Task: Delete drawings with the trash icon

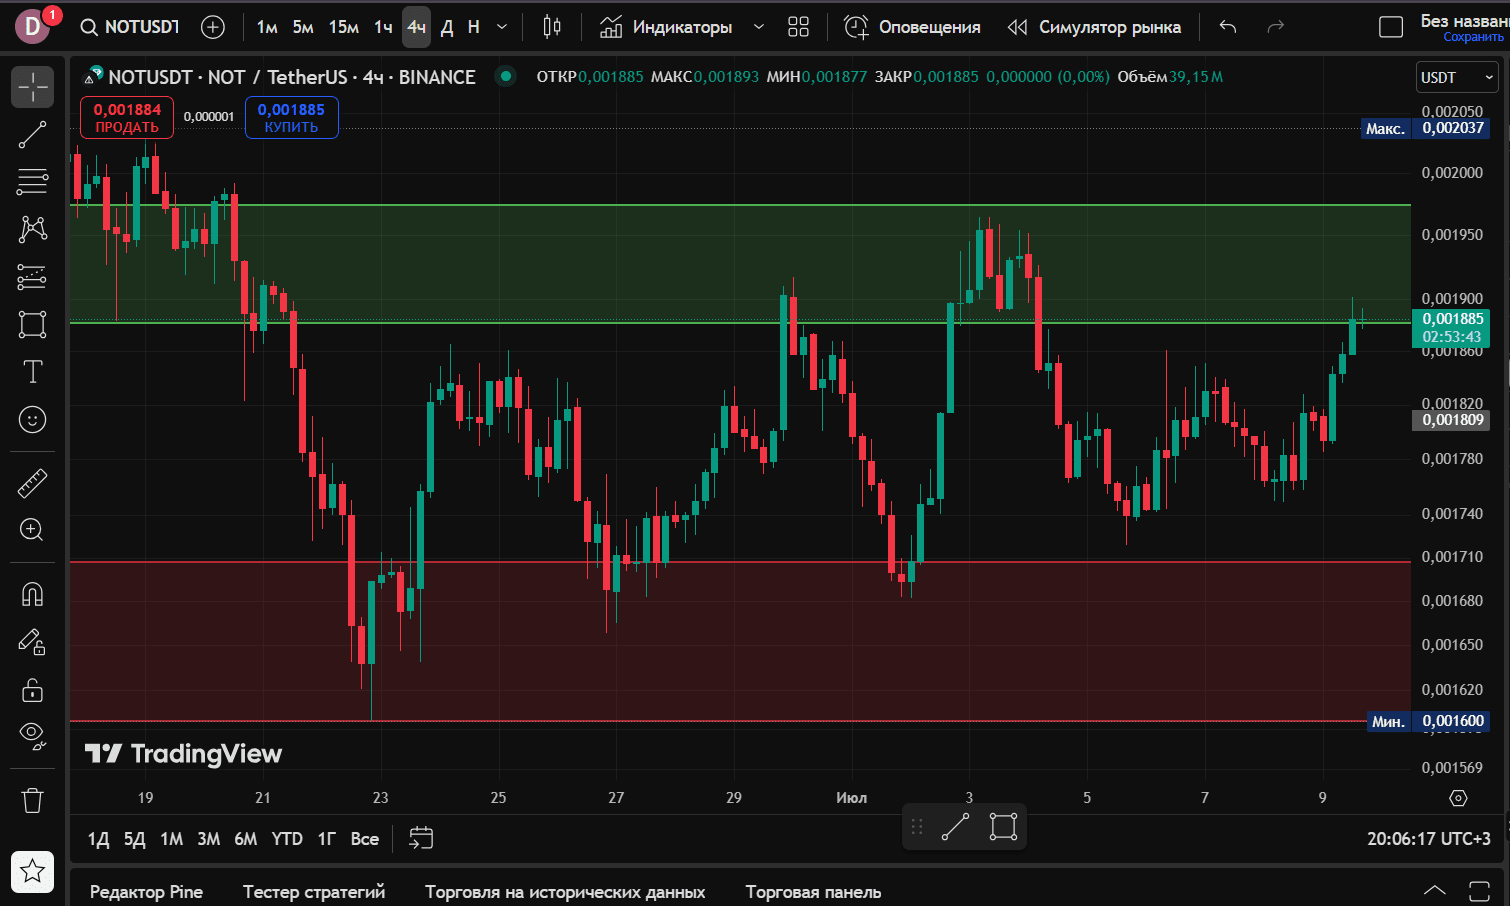Action: 32,800
